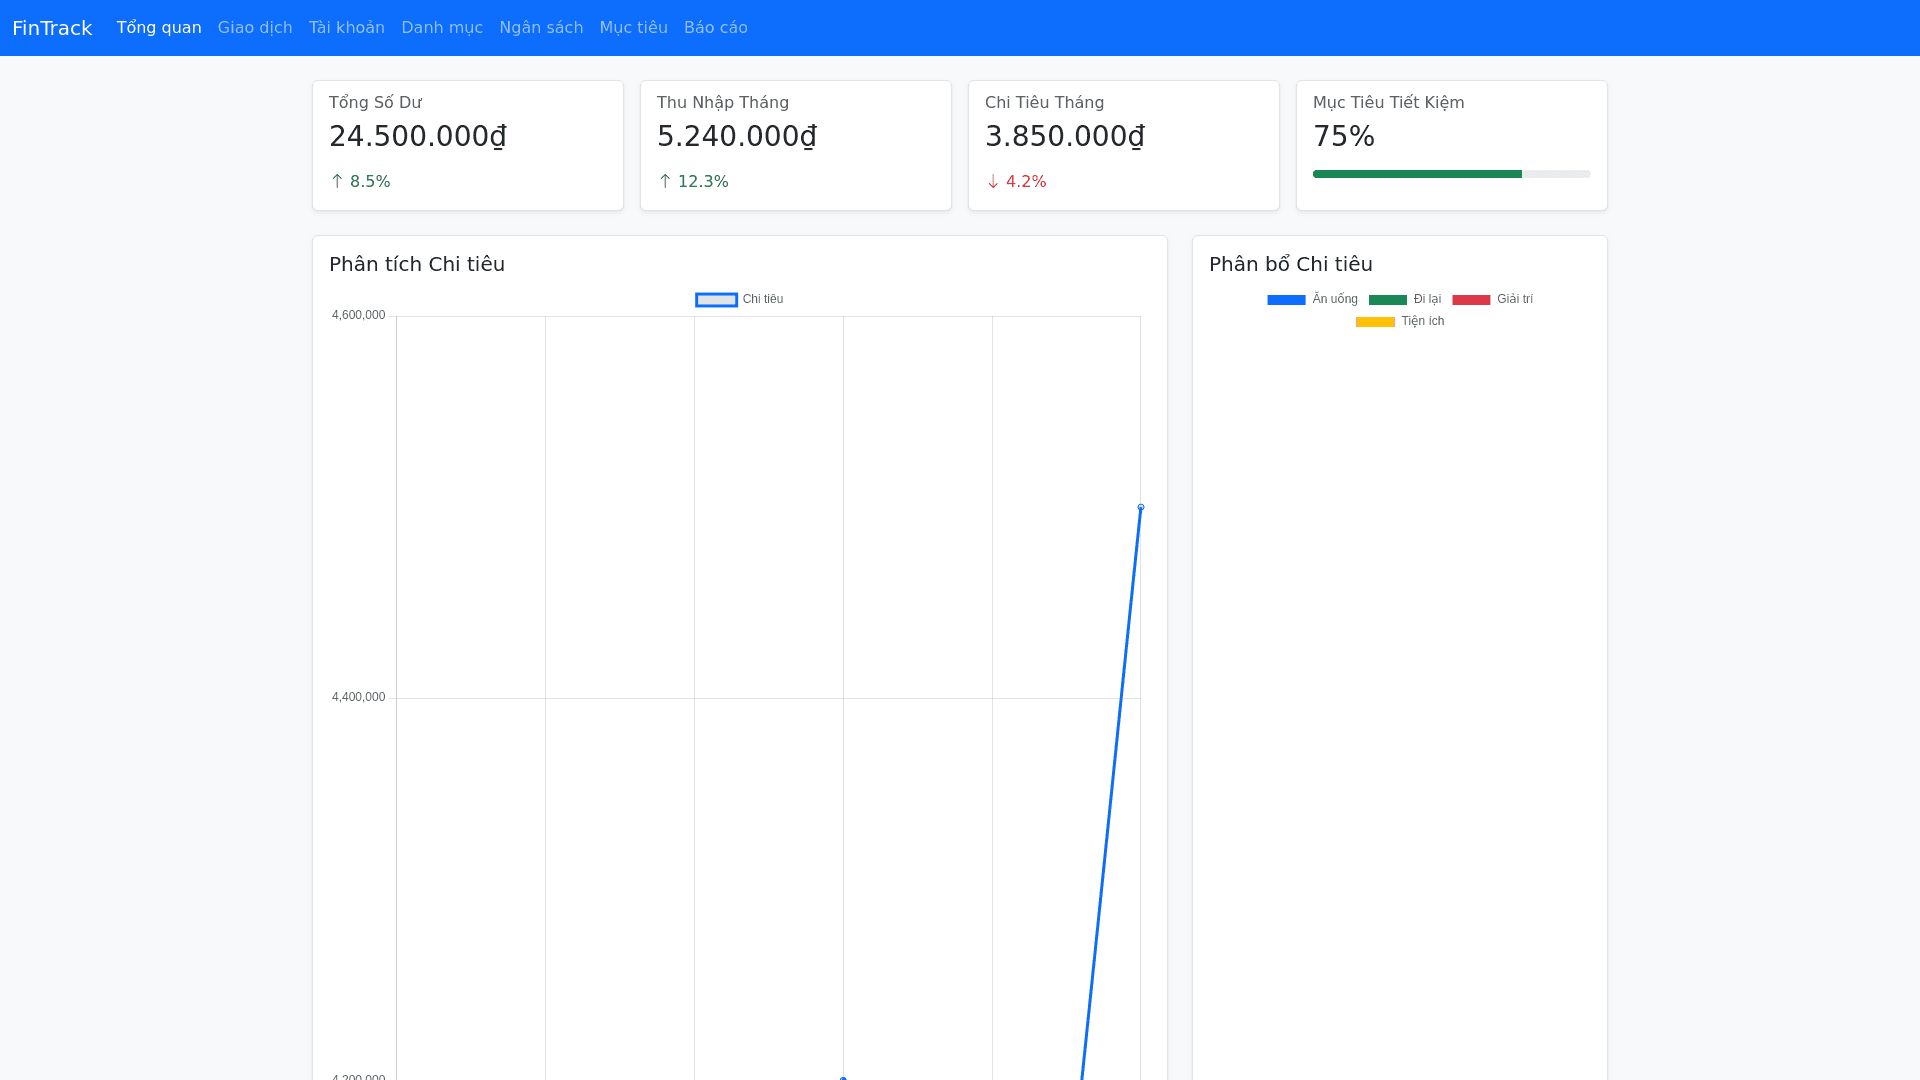The width and height of the screenshot is (1920, 1080).
Task: Toggle Giải trí red legend item
Action: tap(1492, 300)
